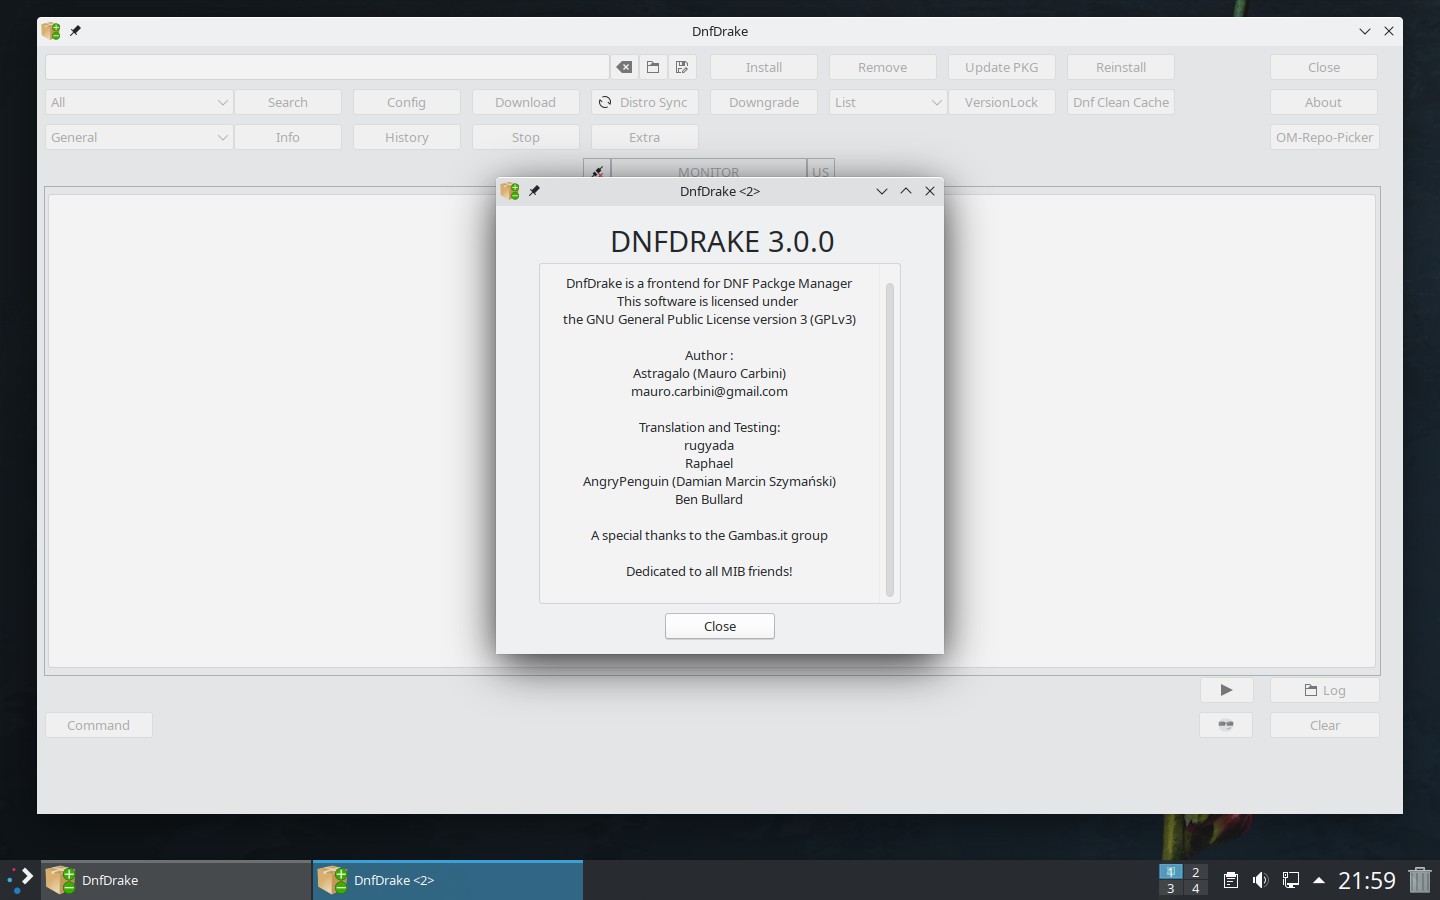Open the trash icon in the panel
The width and height of the screenshot is (1440, 900).
(1420, 880)
